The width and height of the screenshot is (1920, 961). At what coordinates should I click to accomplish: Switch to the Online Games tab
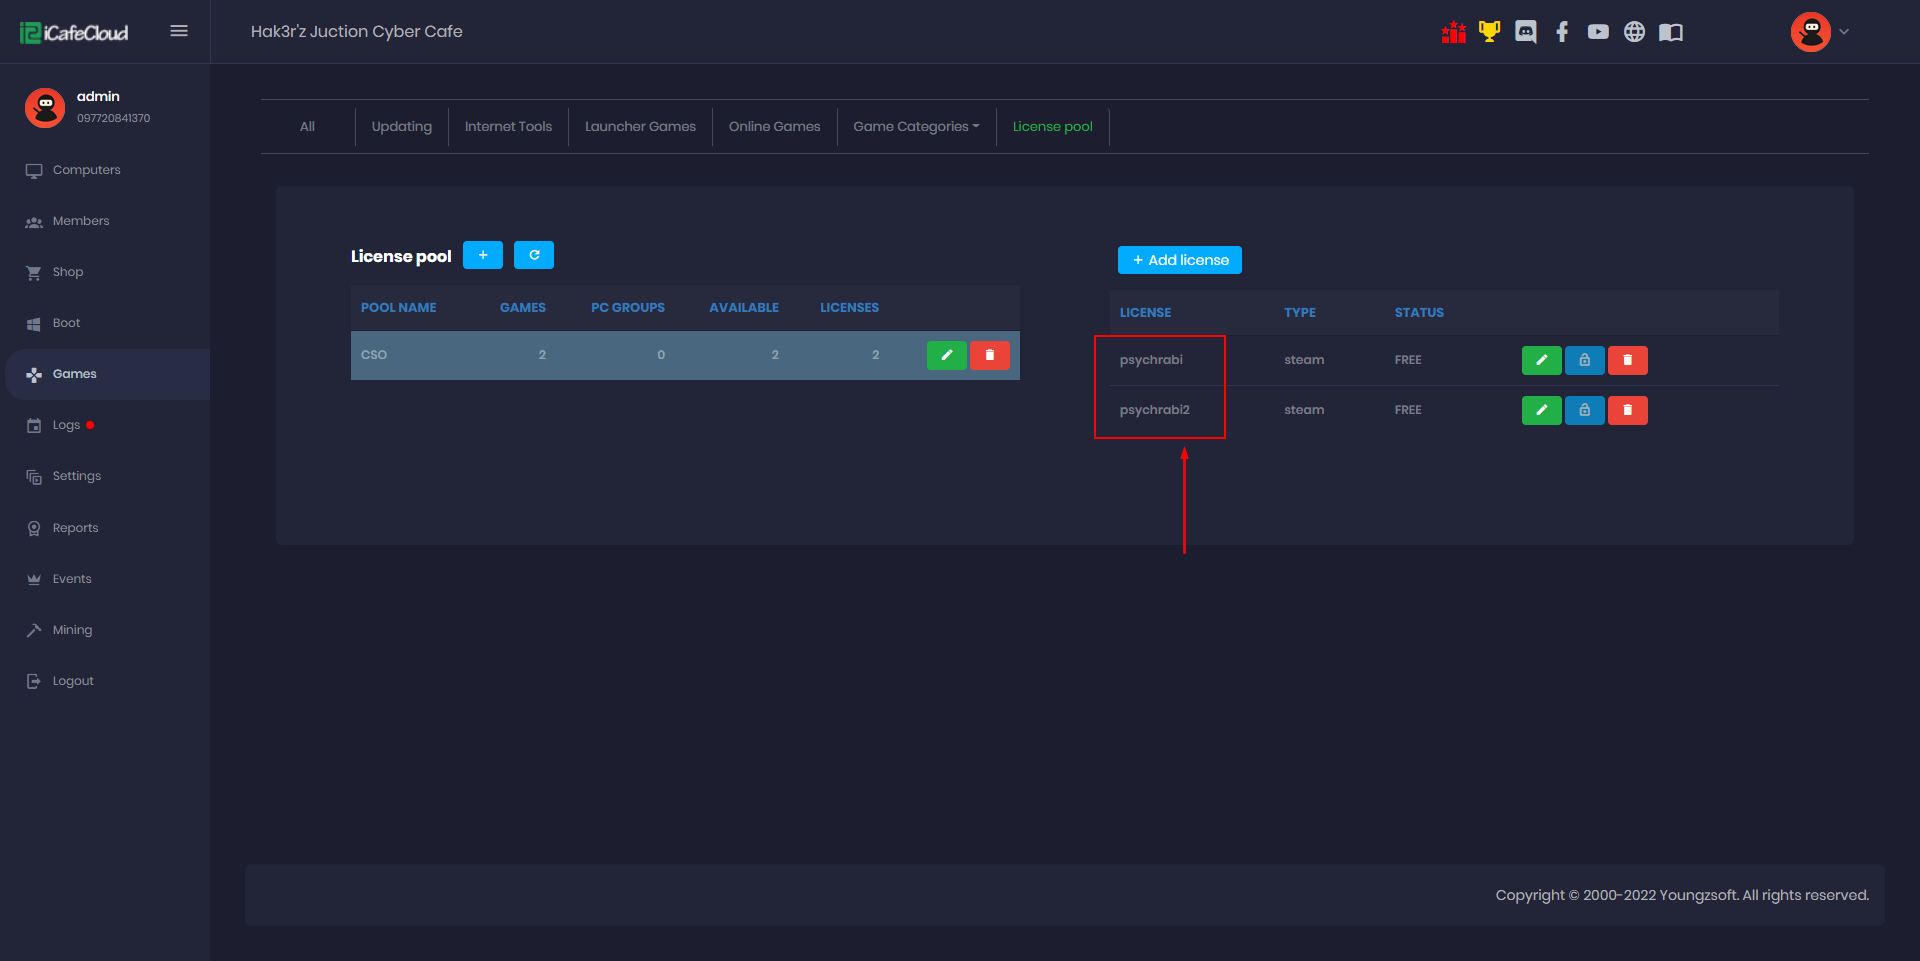tap(774, 127)
